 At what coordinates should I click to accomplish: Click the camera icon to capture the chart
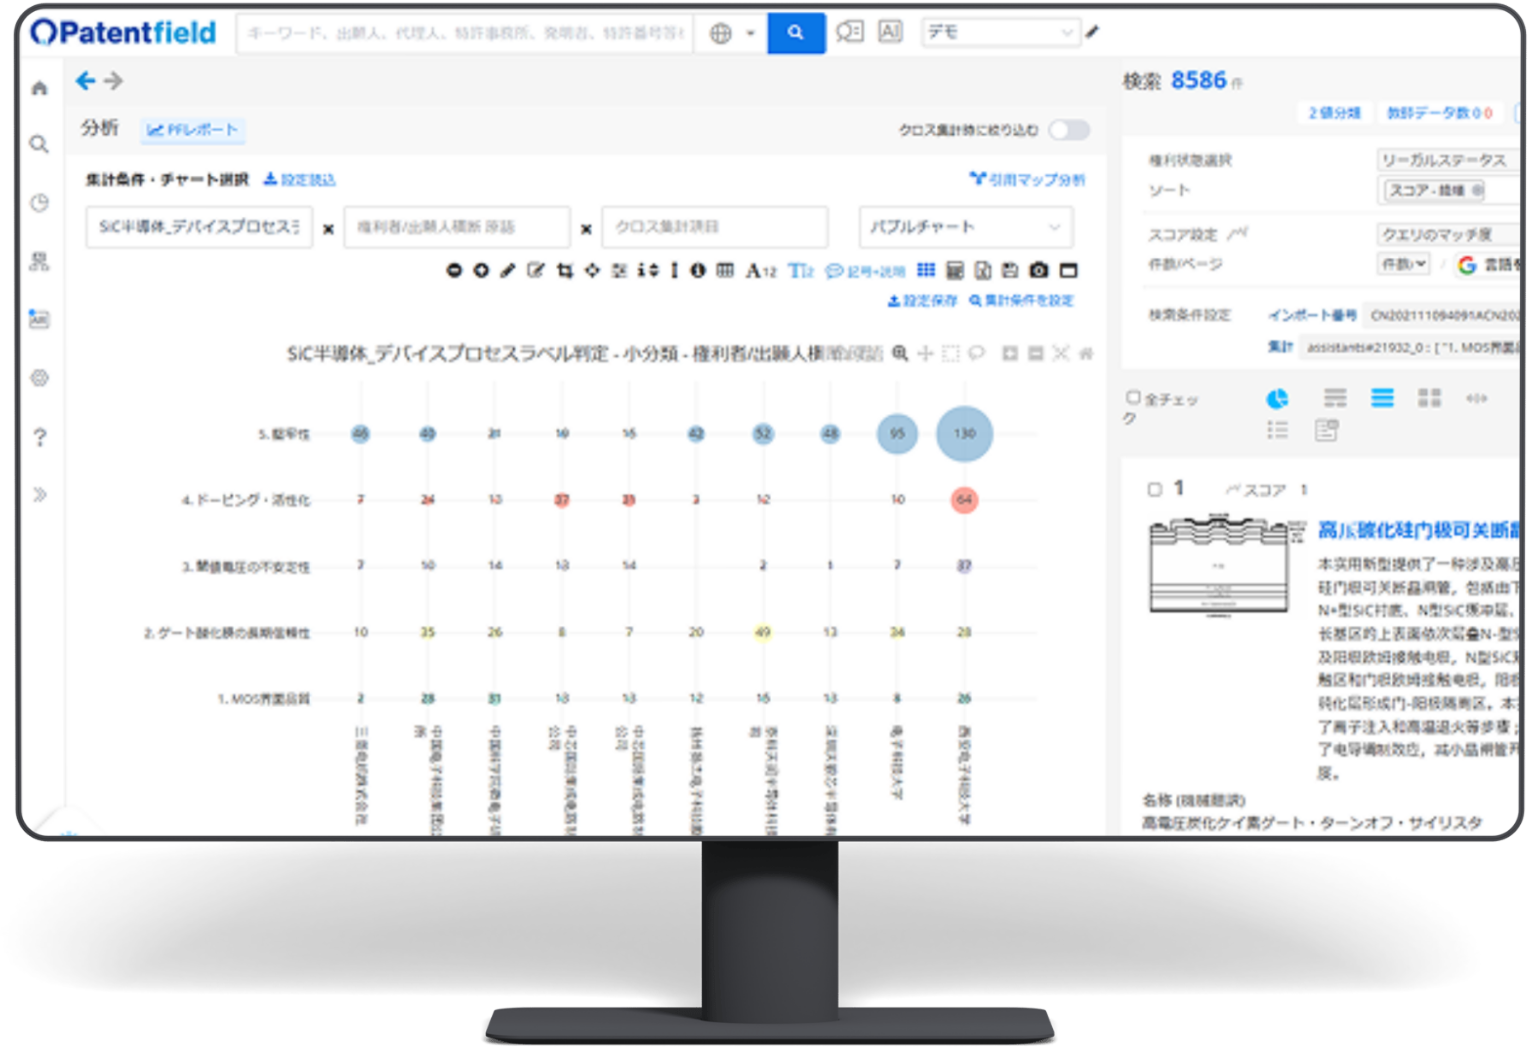[1040, 269]
